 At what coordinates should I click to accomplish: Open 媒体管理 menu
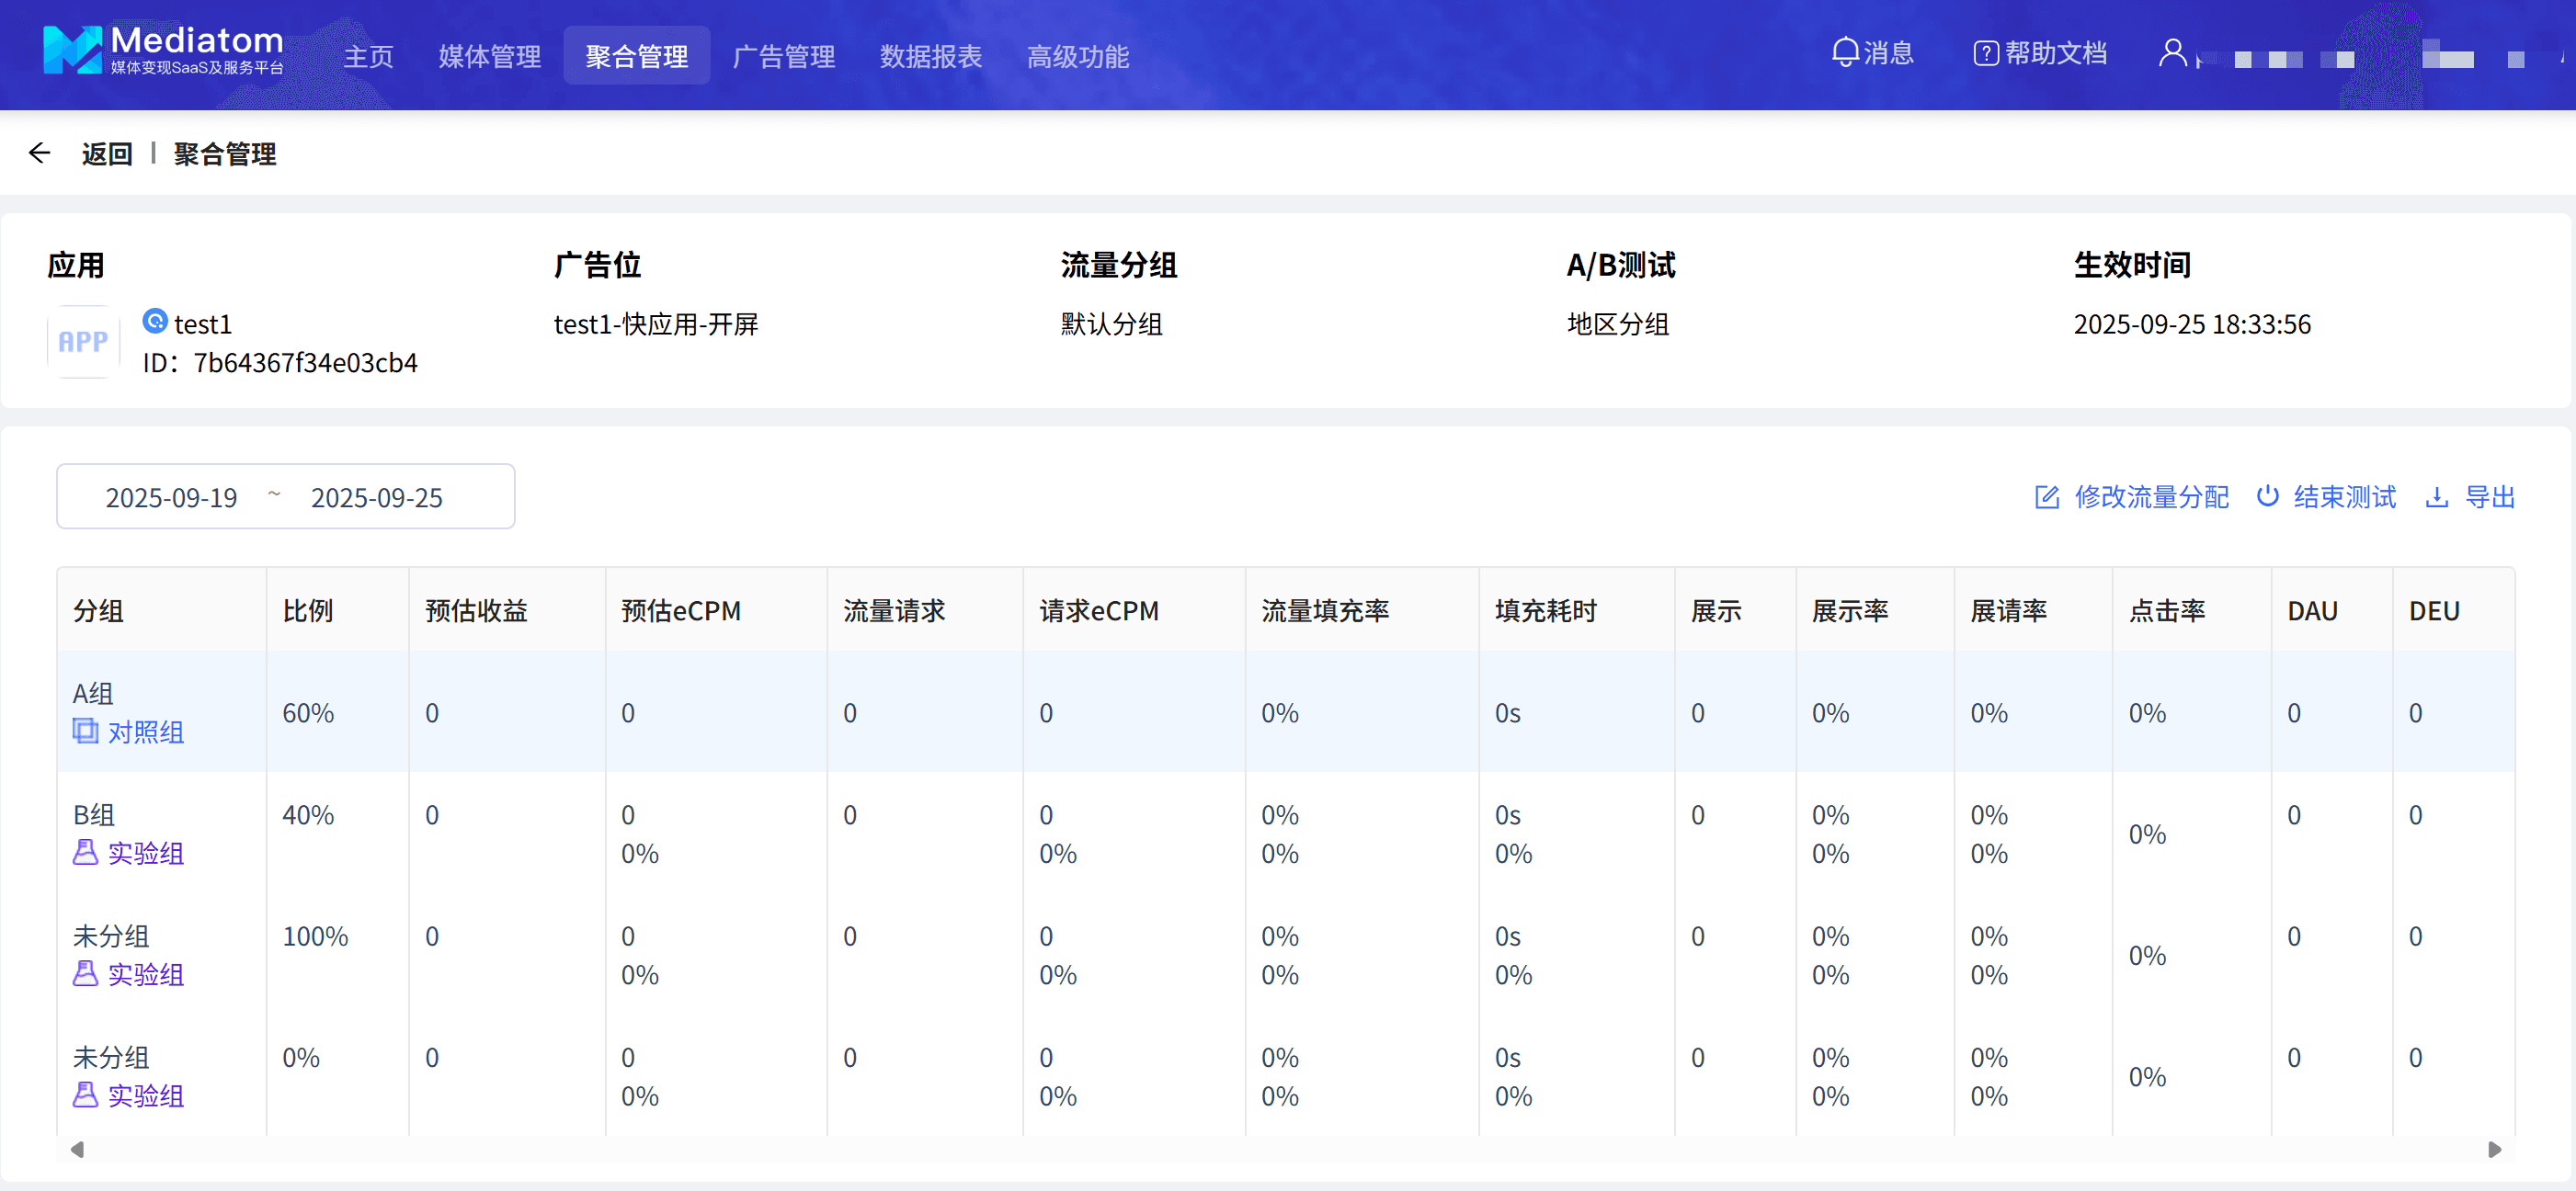[x=489, y=57]
